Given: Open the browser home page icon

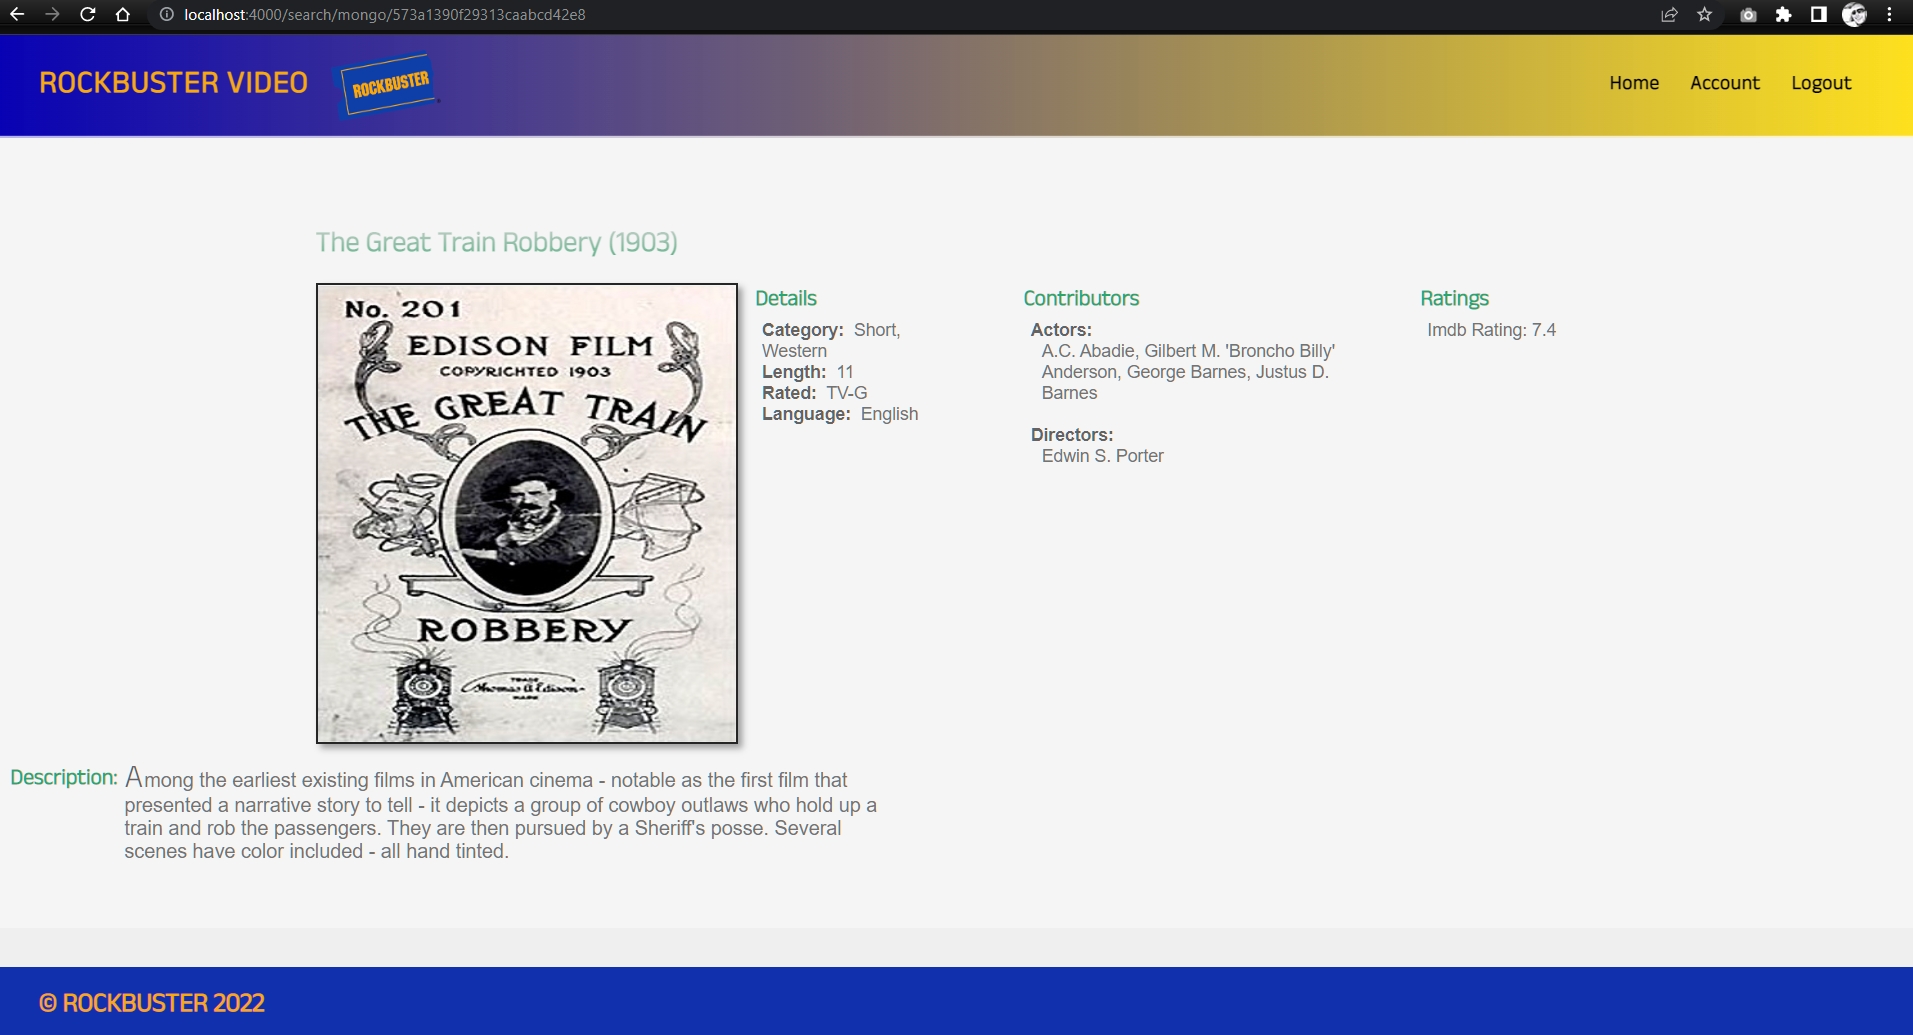Looking at the screenshot, I should tap(122, 14).
